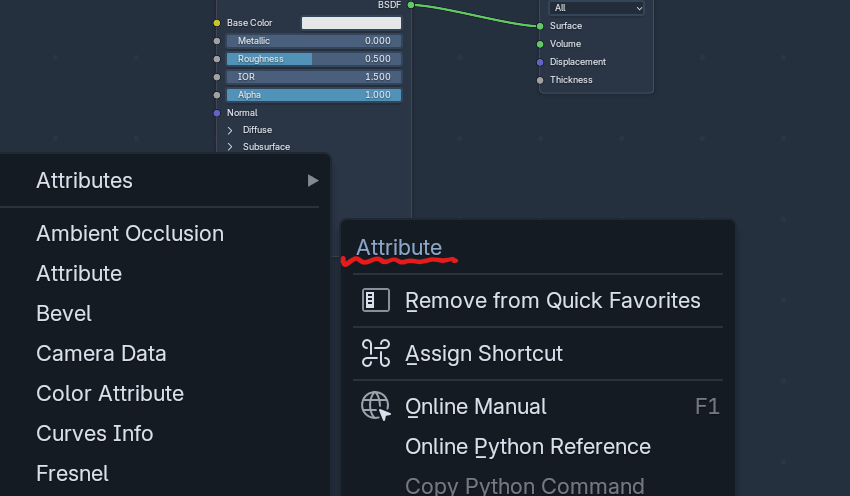Open the All target dropdown
The height and width of the screenshot is (496, 850).
tap(596, 8)
